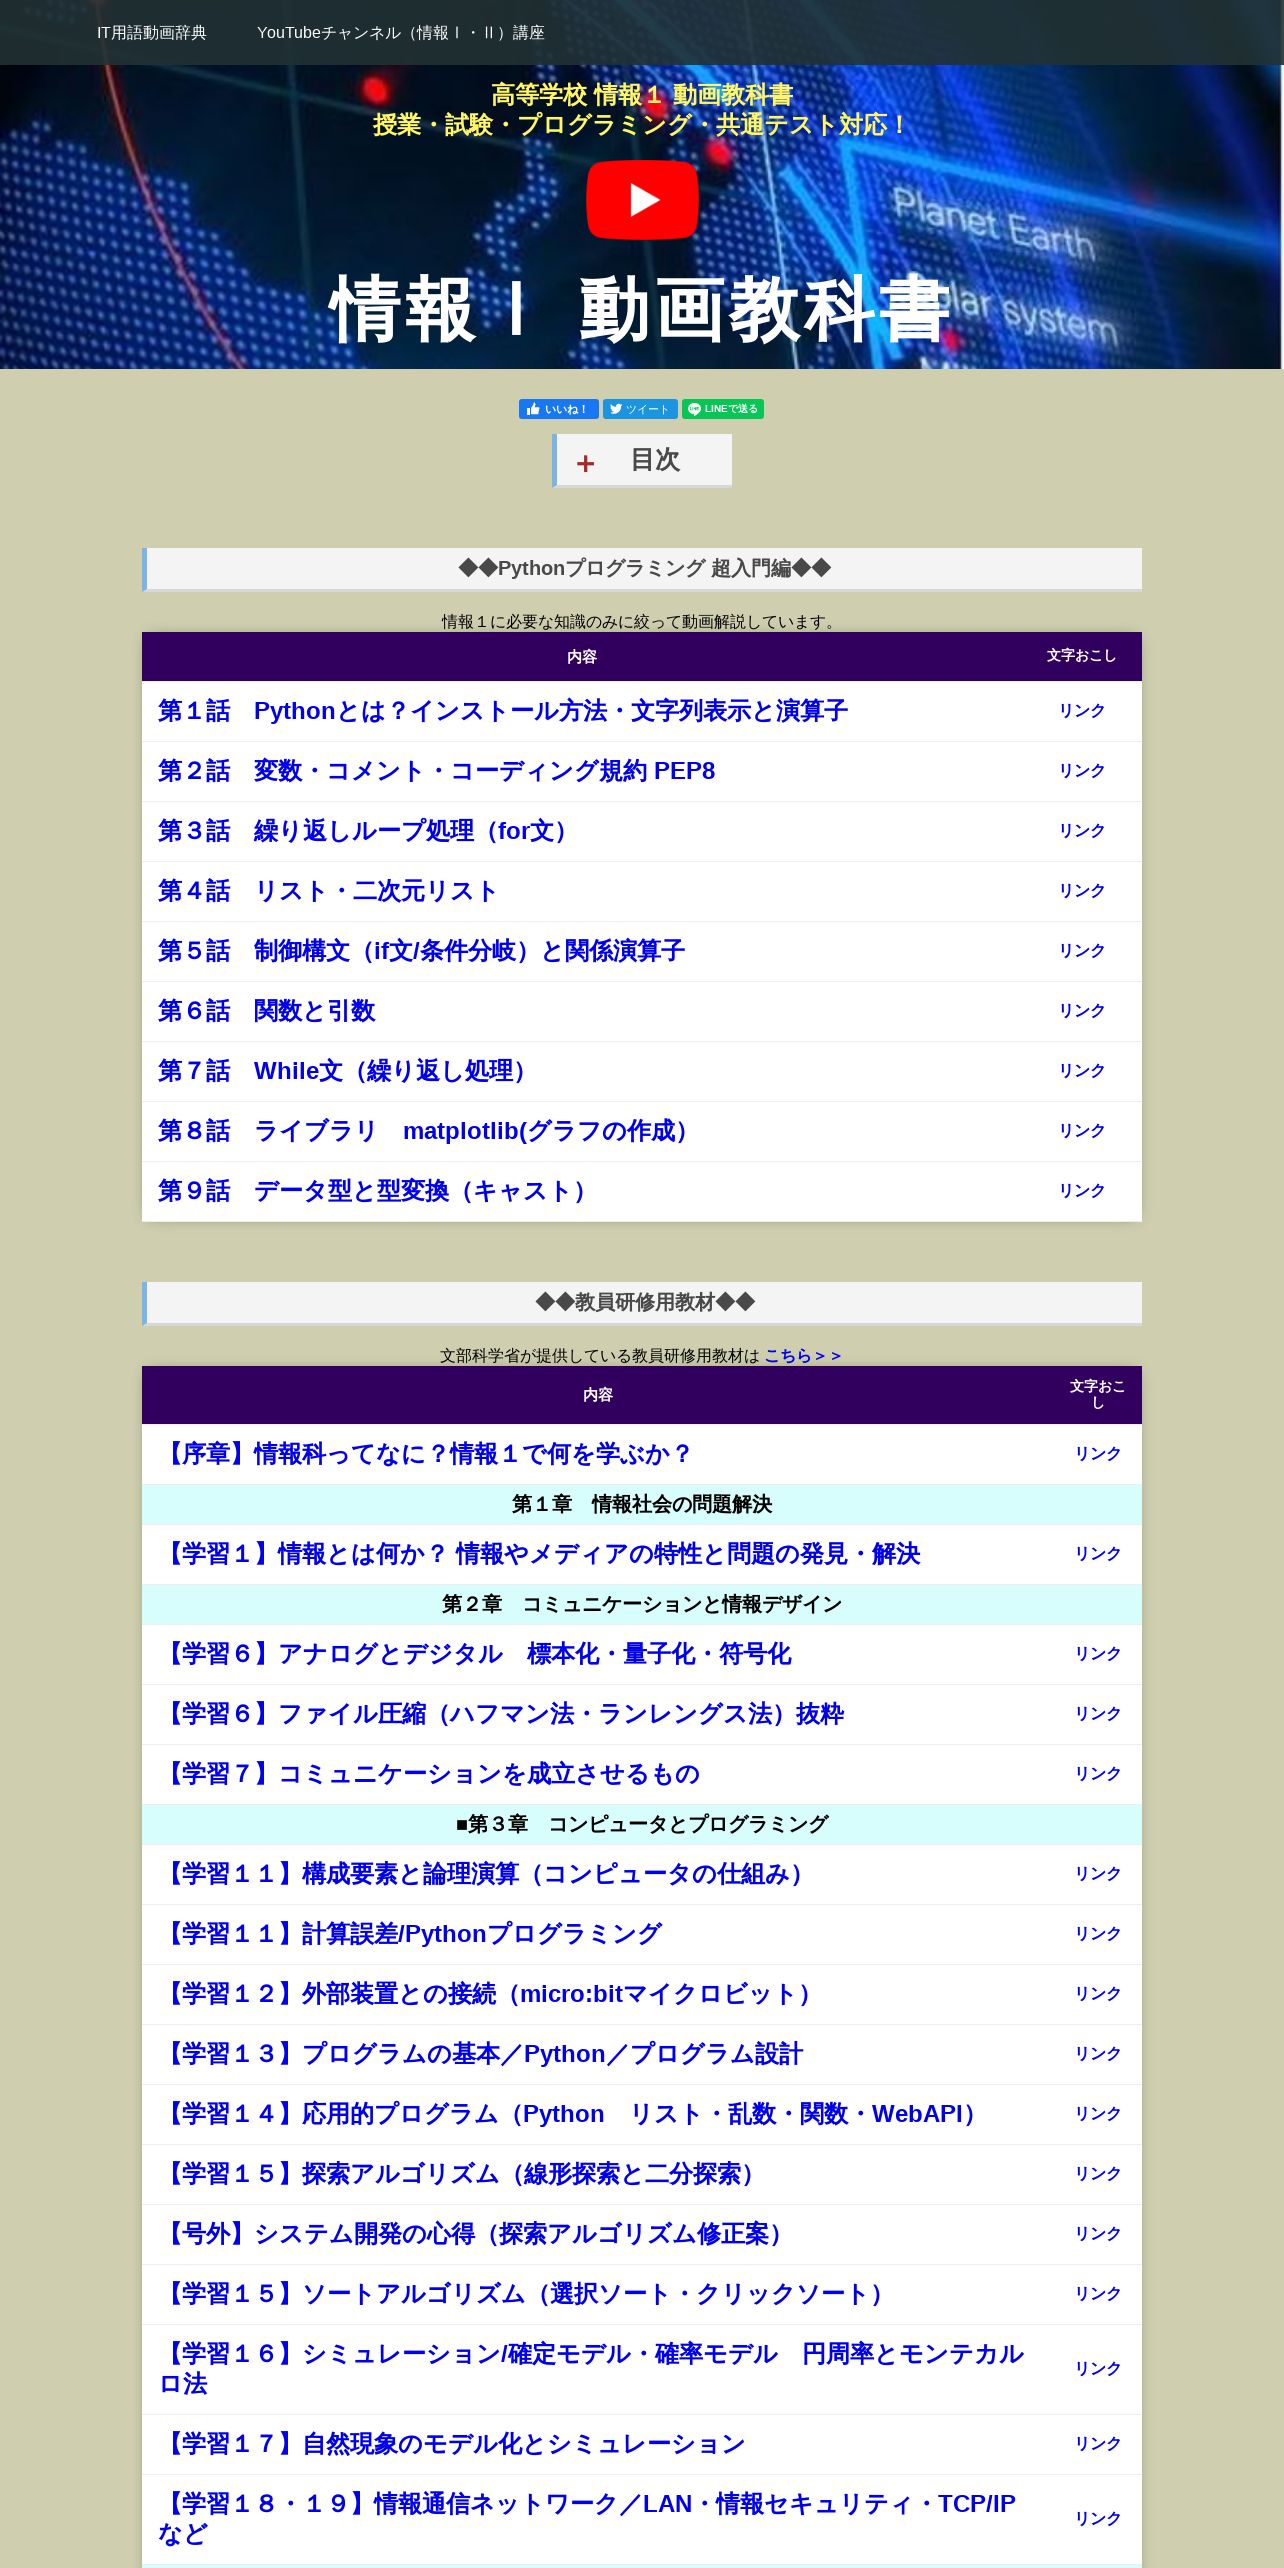Open 第8話 ライブラリ matplotlib lesson
1284x2568 pixels.
point(428,1131)
